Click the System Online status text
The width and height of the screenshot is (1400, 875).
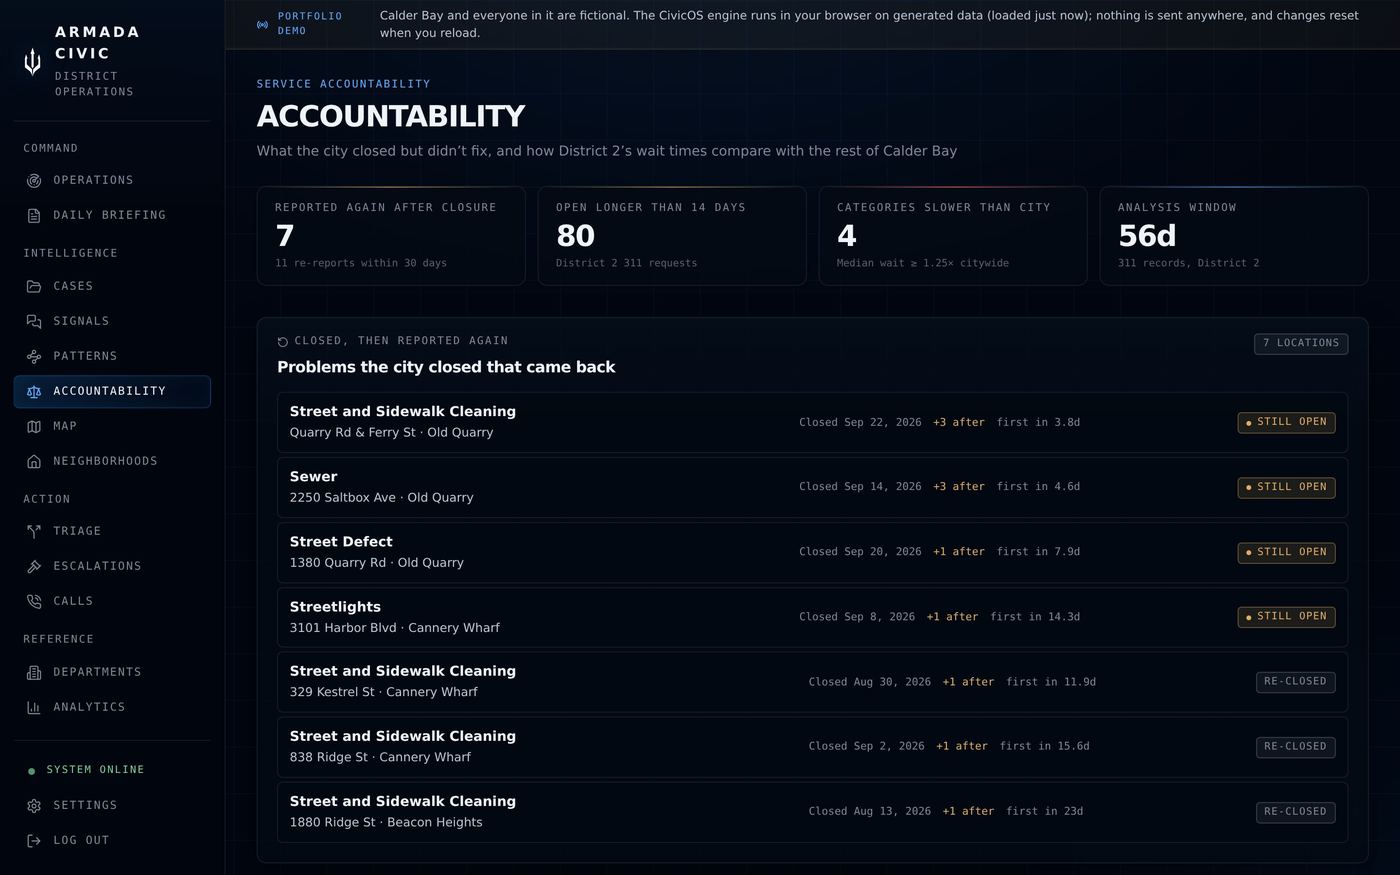(x=95, y=770)
